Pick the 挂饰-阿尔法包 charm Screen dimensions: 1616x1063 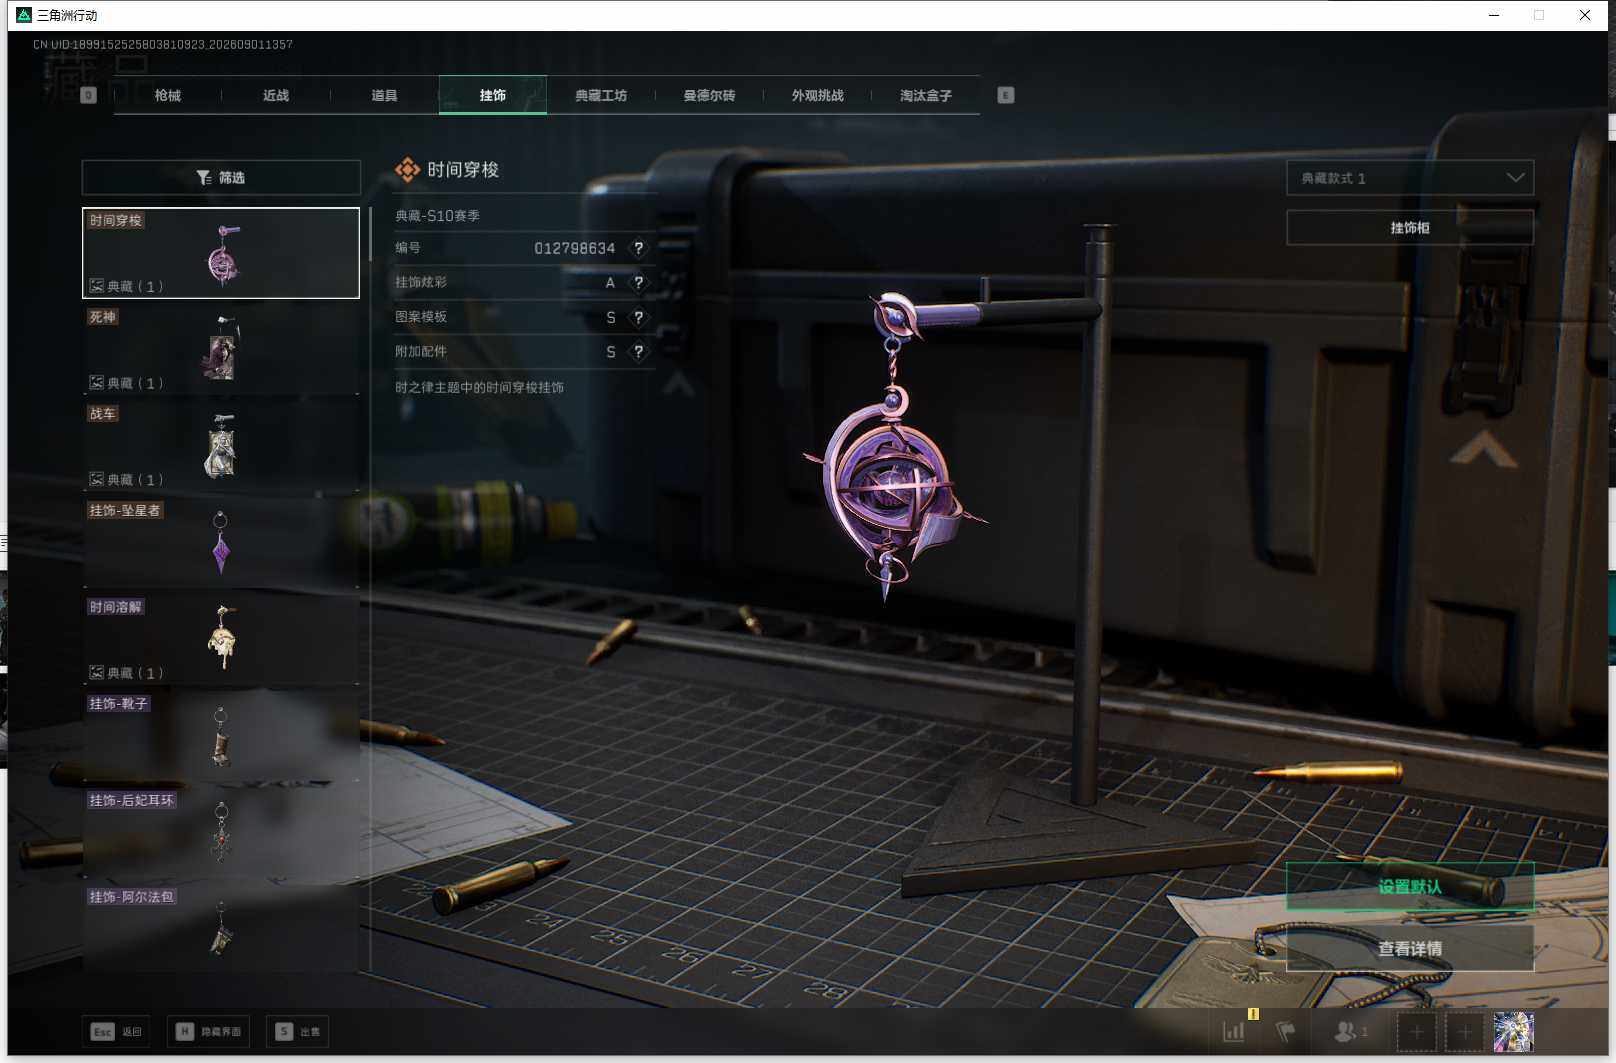(x=221, y=929)
